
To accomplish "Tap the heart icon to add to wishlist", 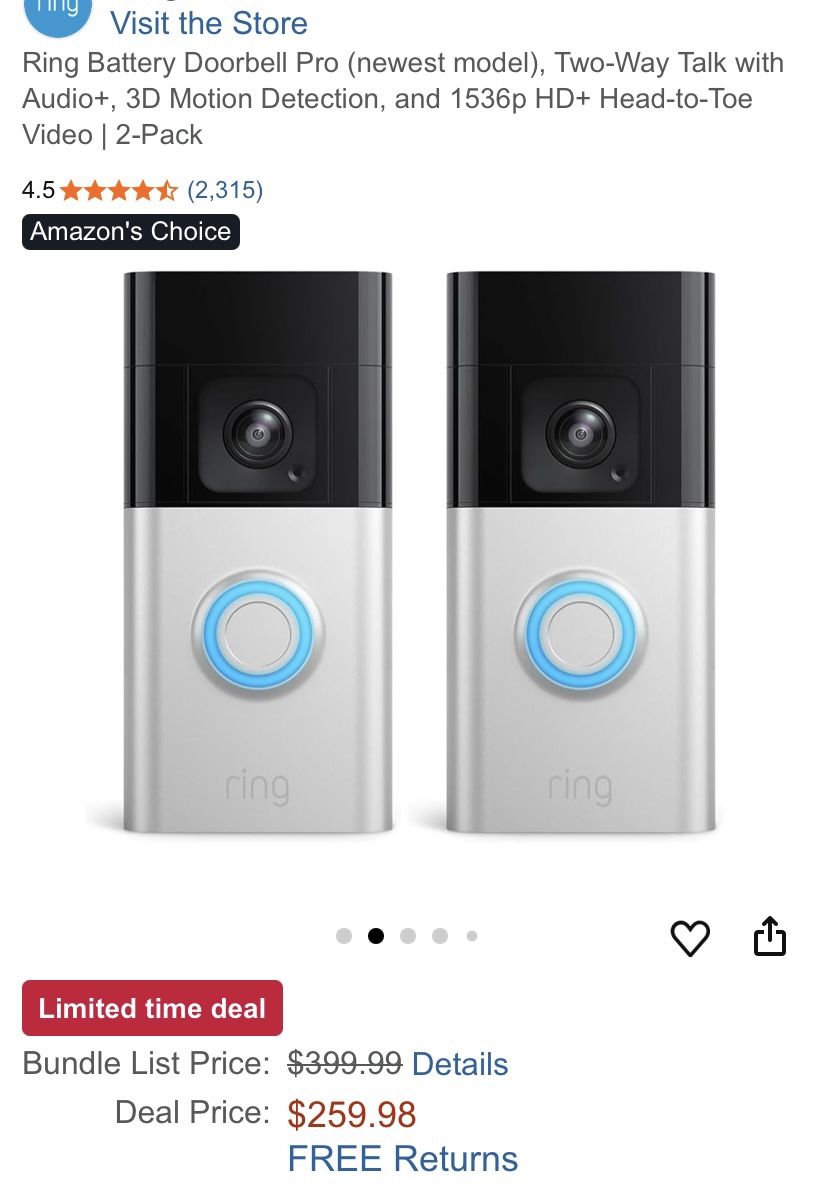I will pos(690,937).
